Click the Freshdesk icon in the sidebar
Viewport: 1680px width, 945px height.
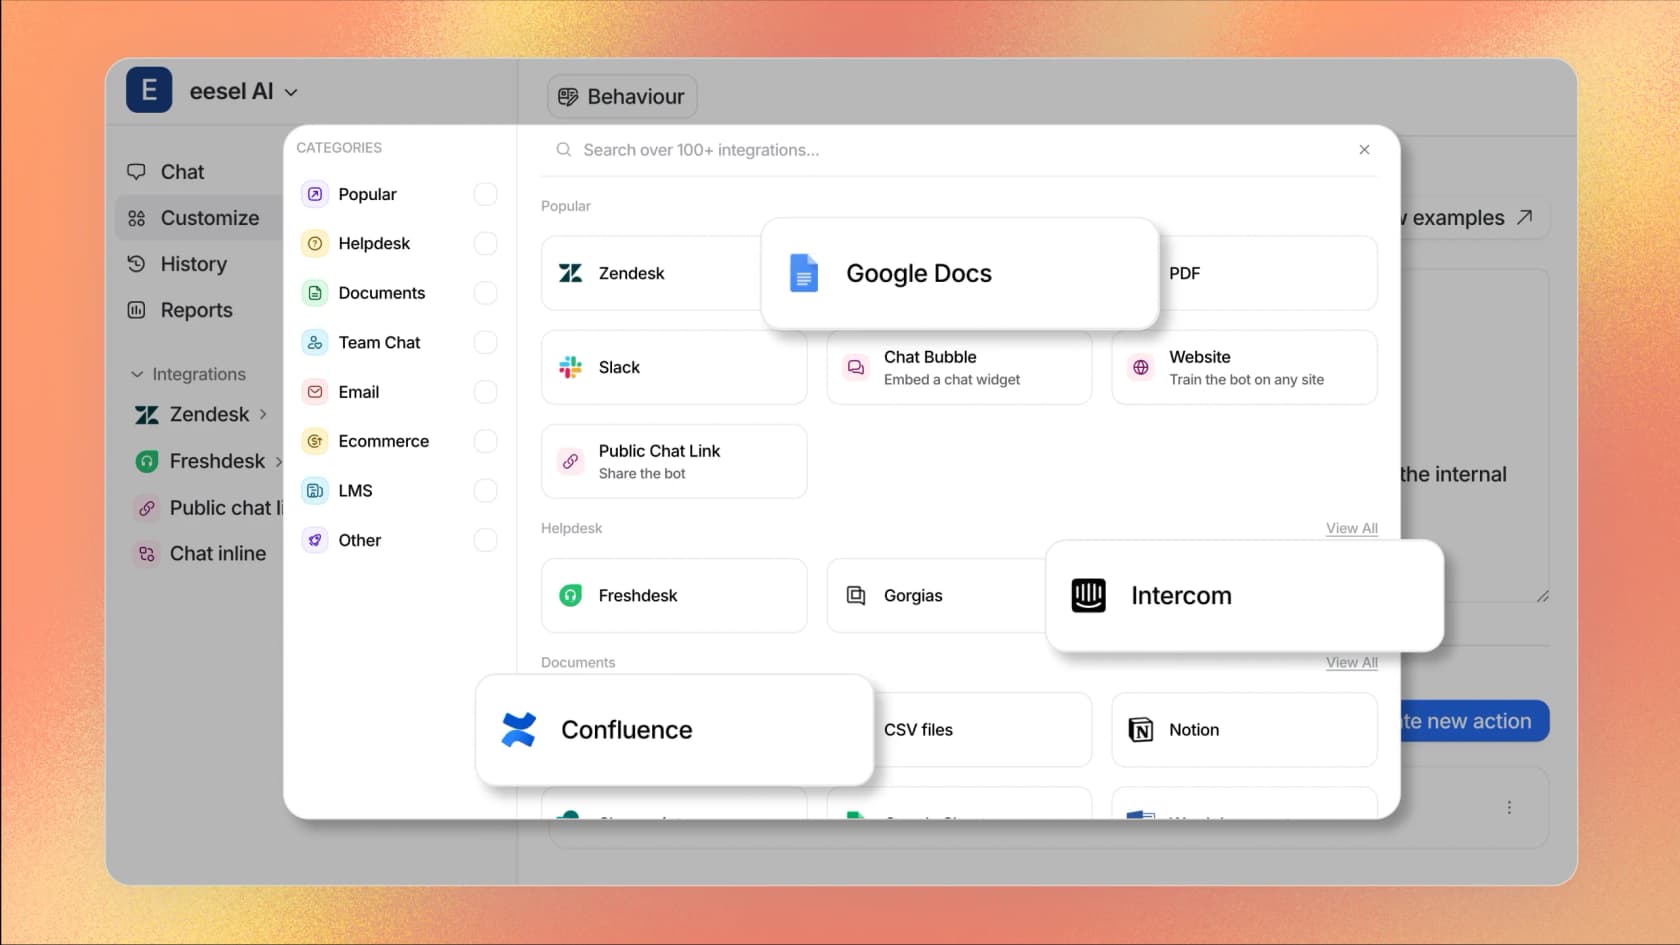[x=147, y=461]
